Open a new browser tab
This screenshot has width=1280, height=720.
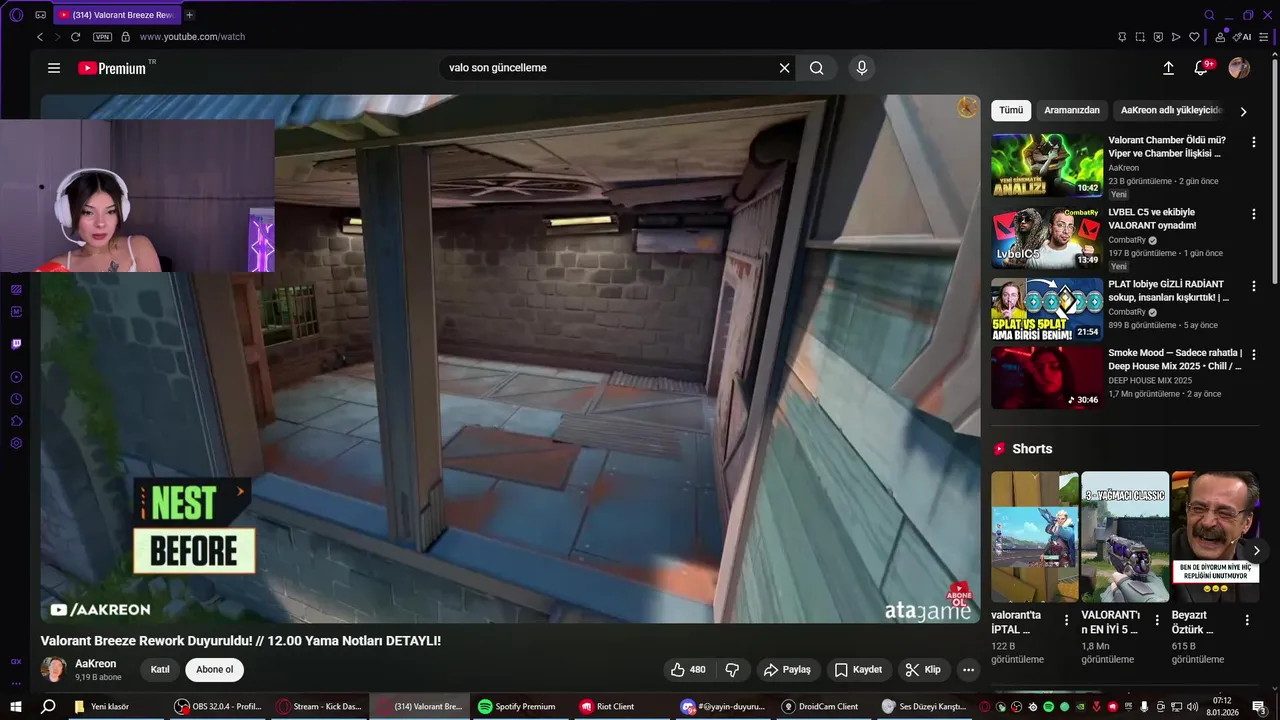coord(190,15)
